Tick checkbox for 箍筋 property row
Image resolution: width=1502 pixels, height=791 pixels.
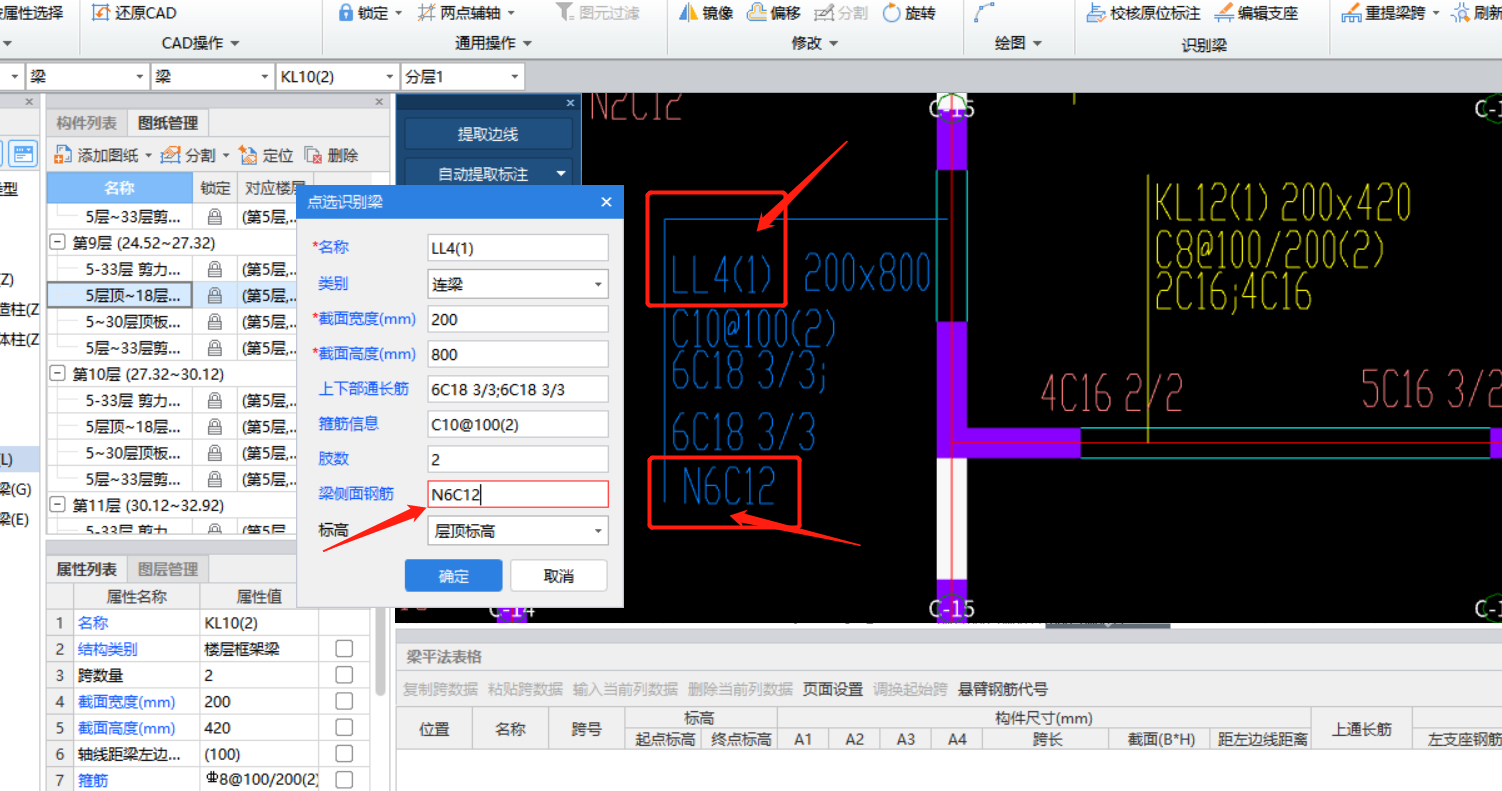pos(344,779)
